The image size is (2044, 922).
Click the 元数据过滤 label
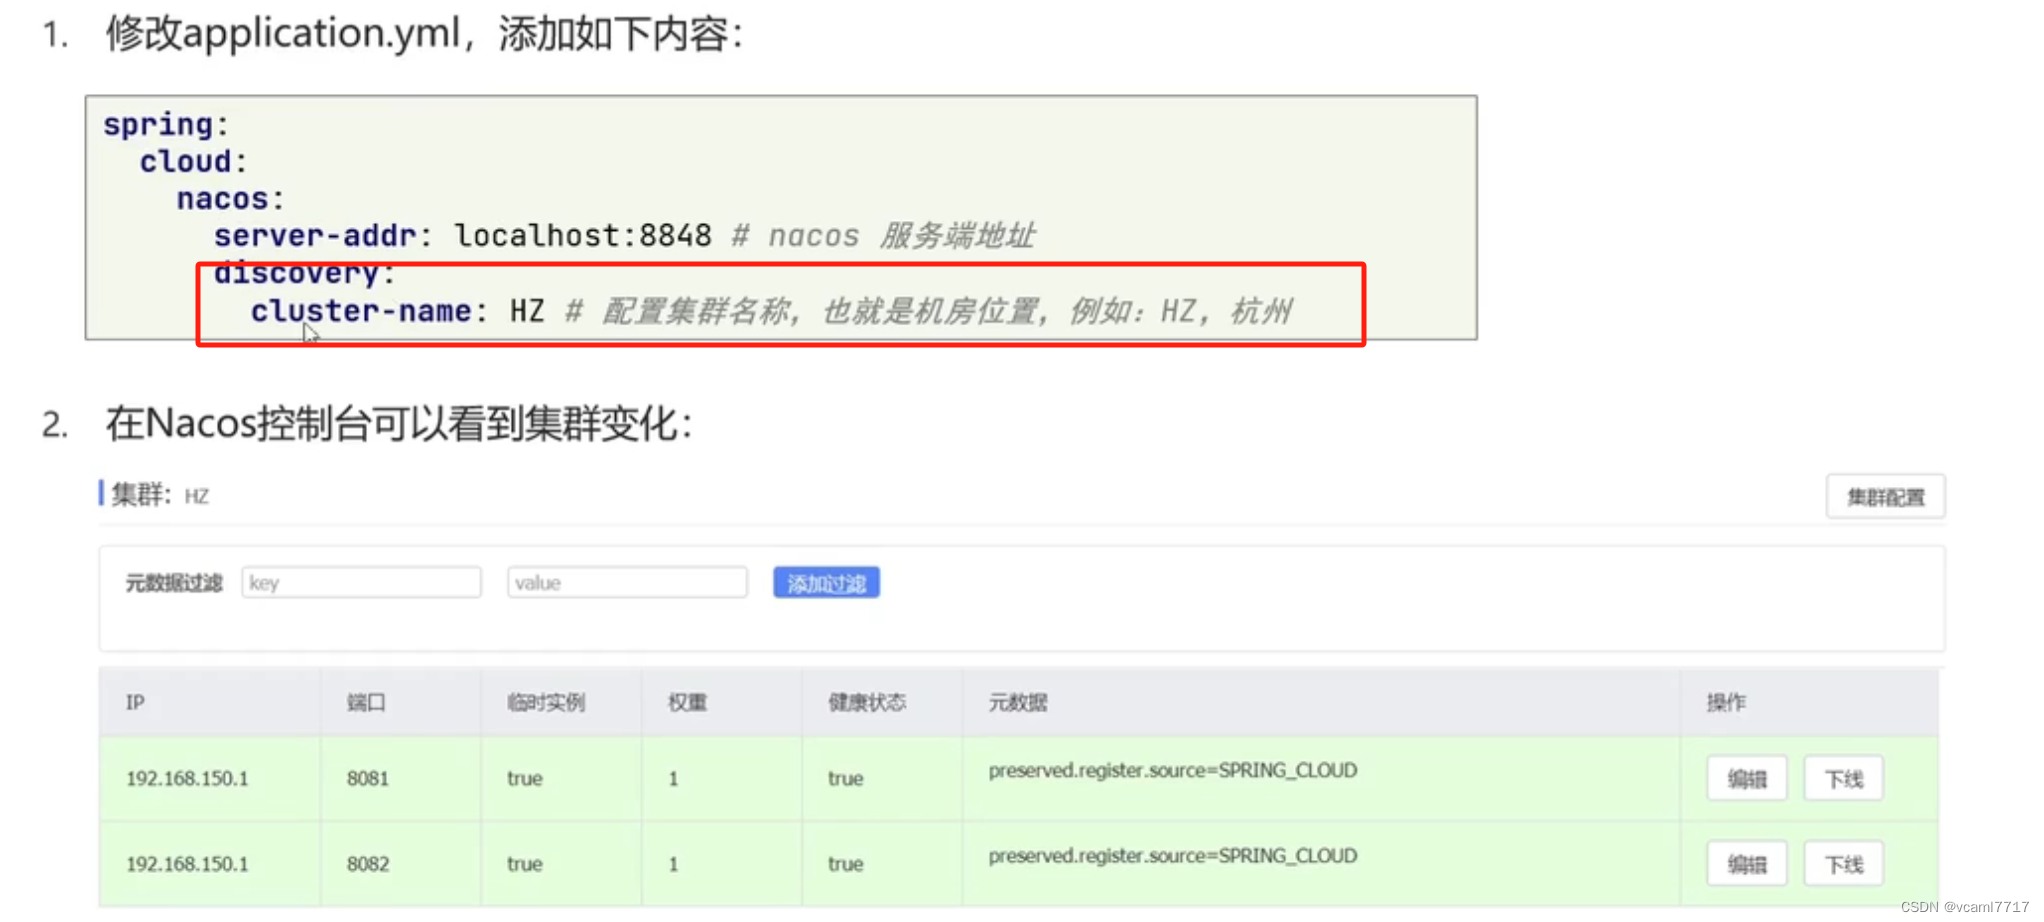click(x=174, y=583)
